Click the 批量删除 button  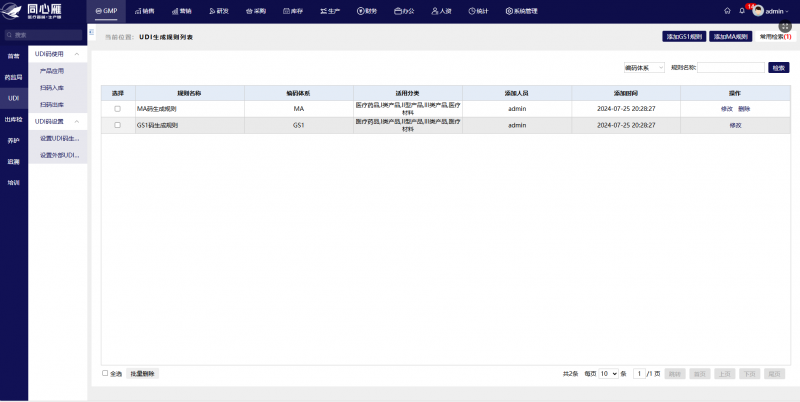tap(142, 373)
